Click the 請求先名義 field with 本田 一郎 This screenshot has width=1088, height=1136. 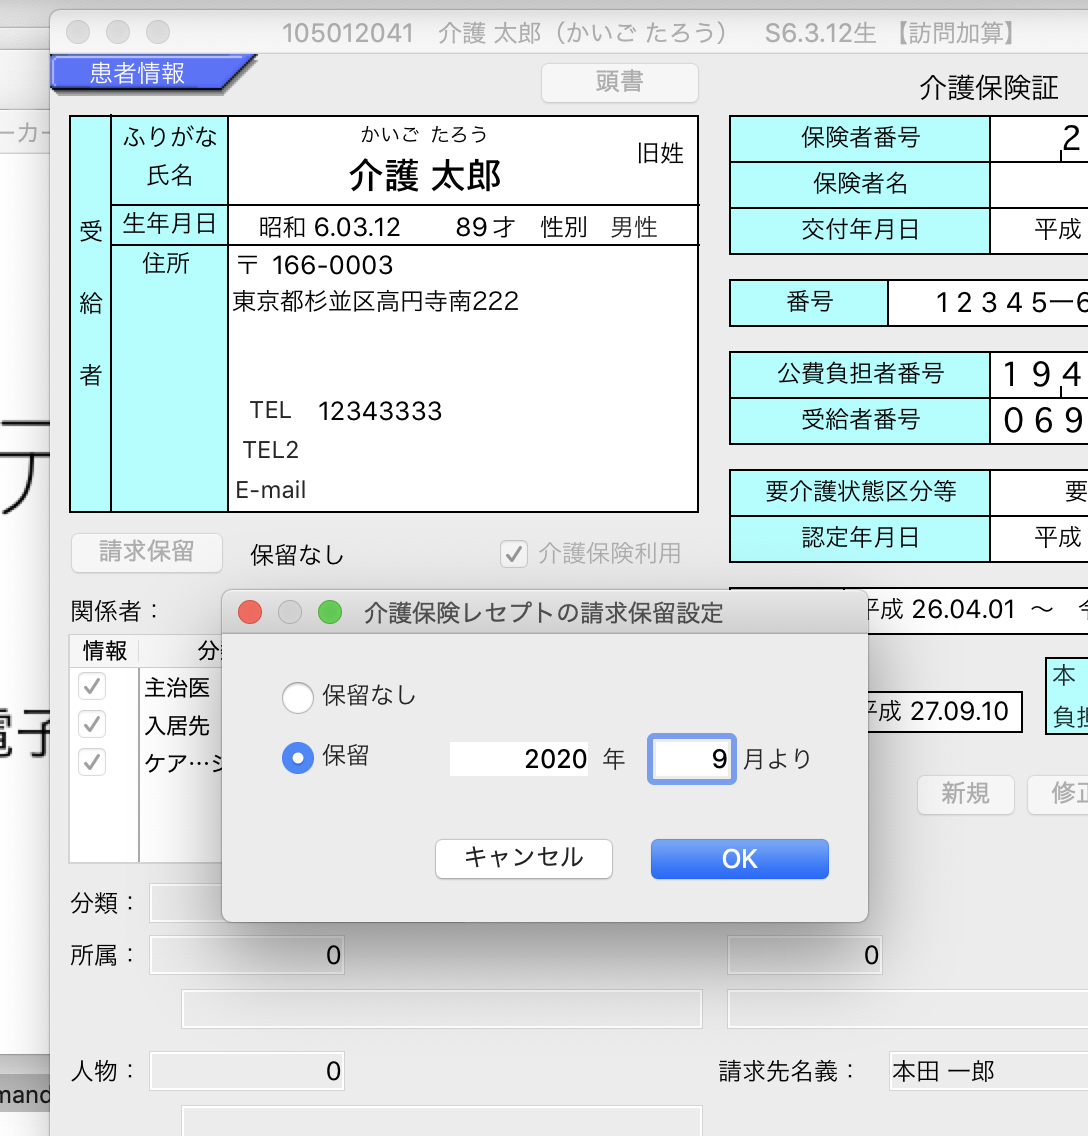click(986, 1072)
